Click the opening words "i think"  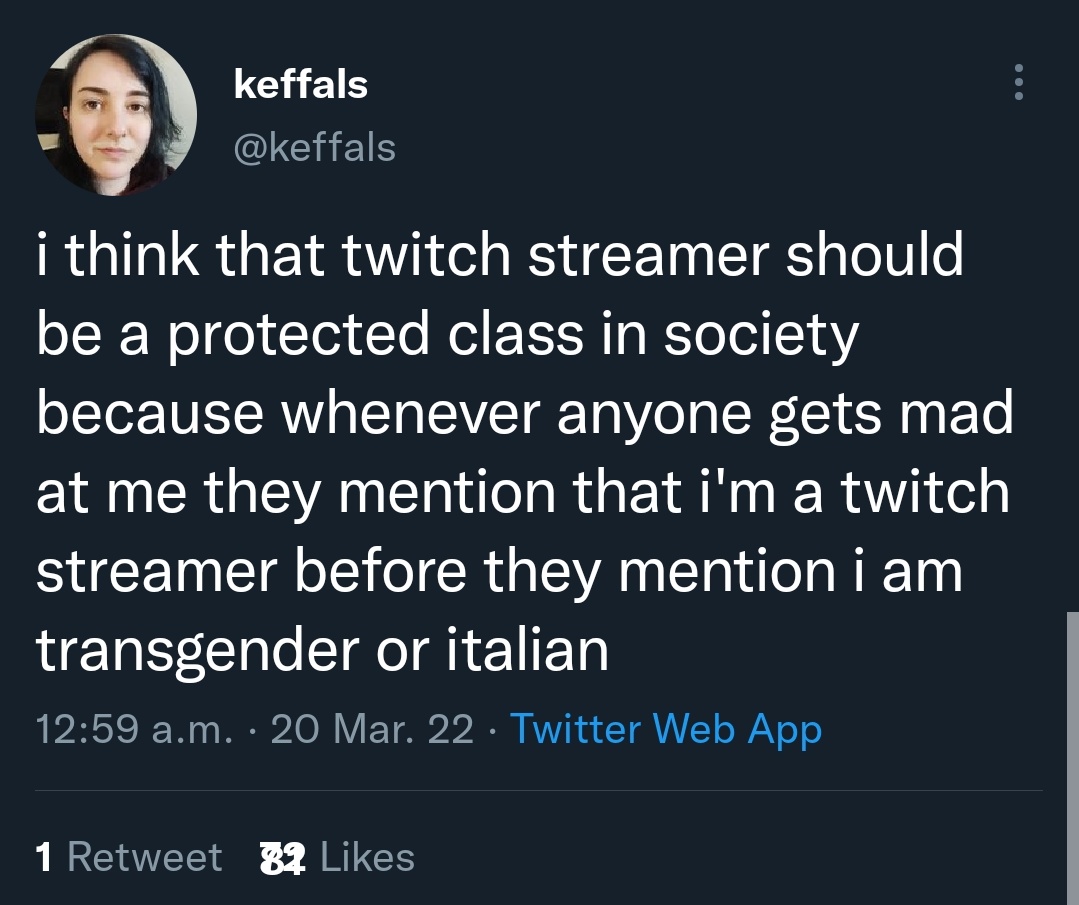(x=112, y=255)
